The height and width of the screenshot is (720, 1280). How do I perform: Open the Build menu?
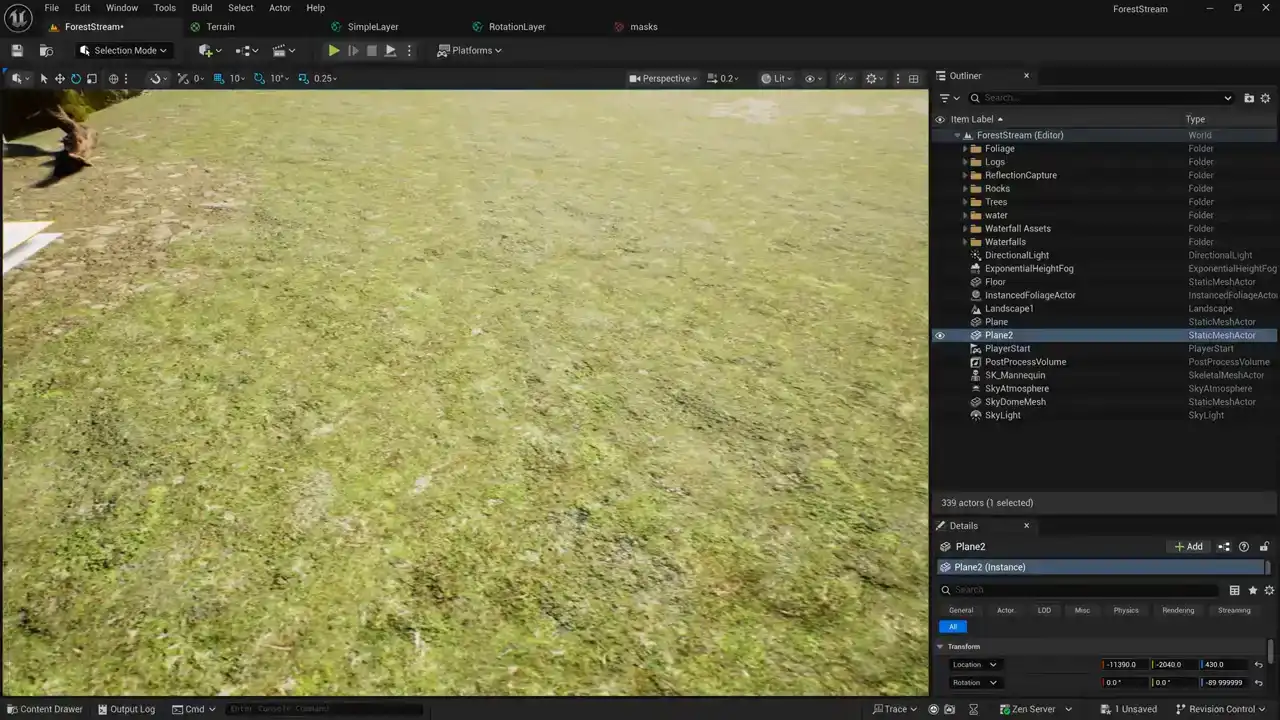202,8
